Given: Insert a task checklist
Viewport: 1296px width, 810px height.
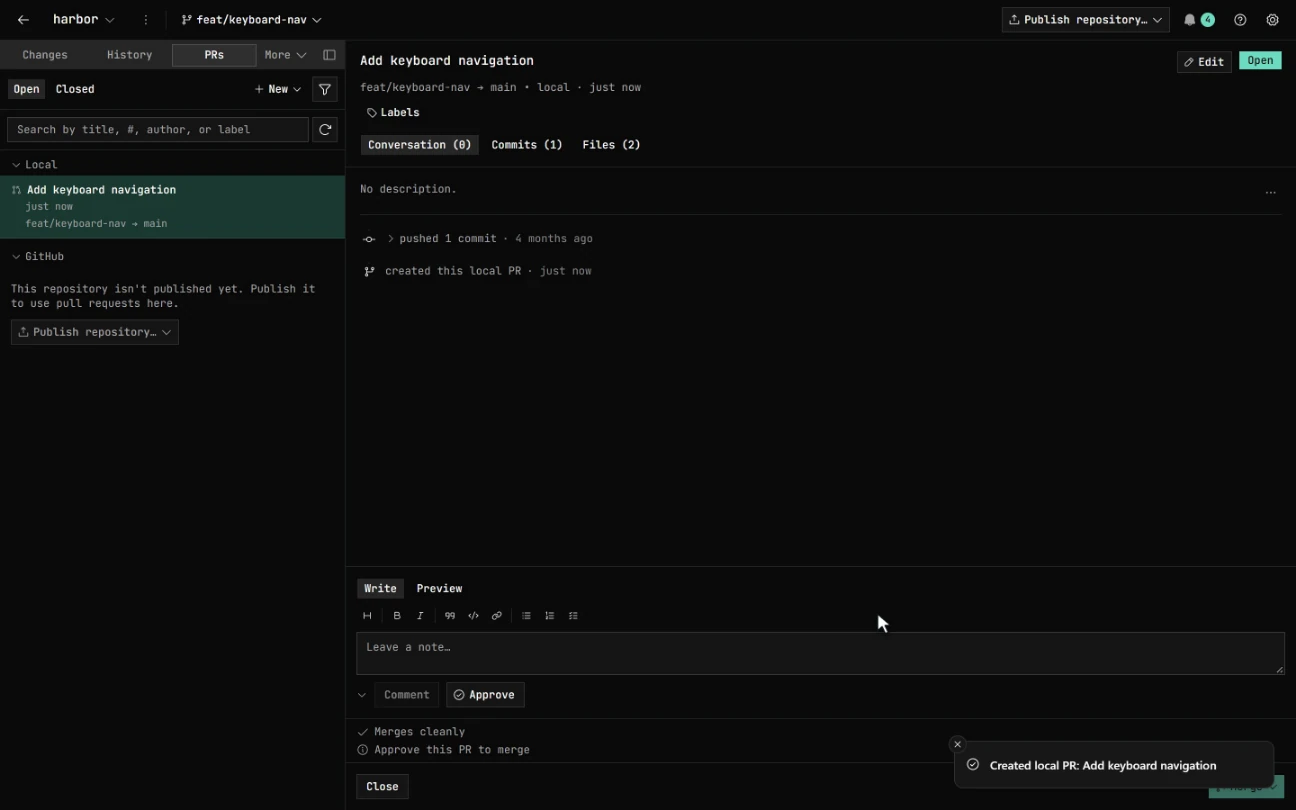Looking at the screenshot, I should [x=573, y=616].
